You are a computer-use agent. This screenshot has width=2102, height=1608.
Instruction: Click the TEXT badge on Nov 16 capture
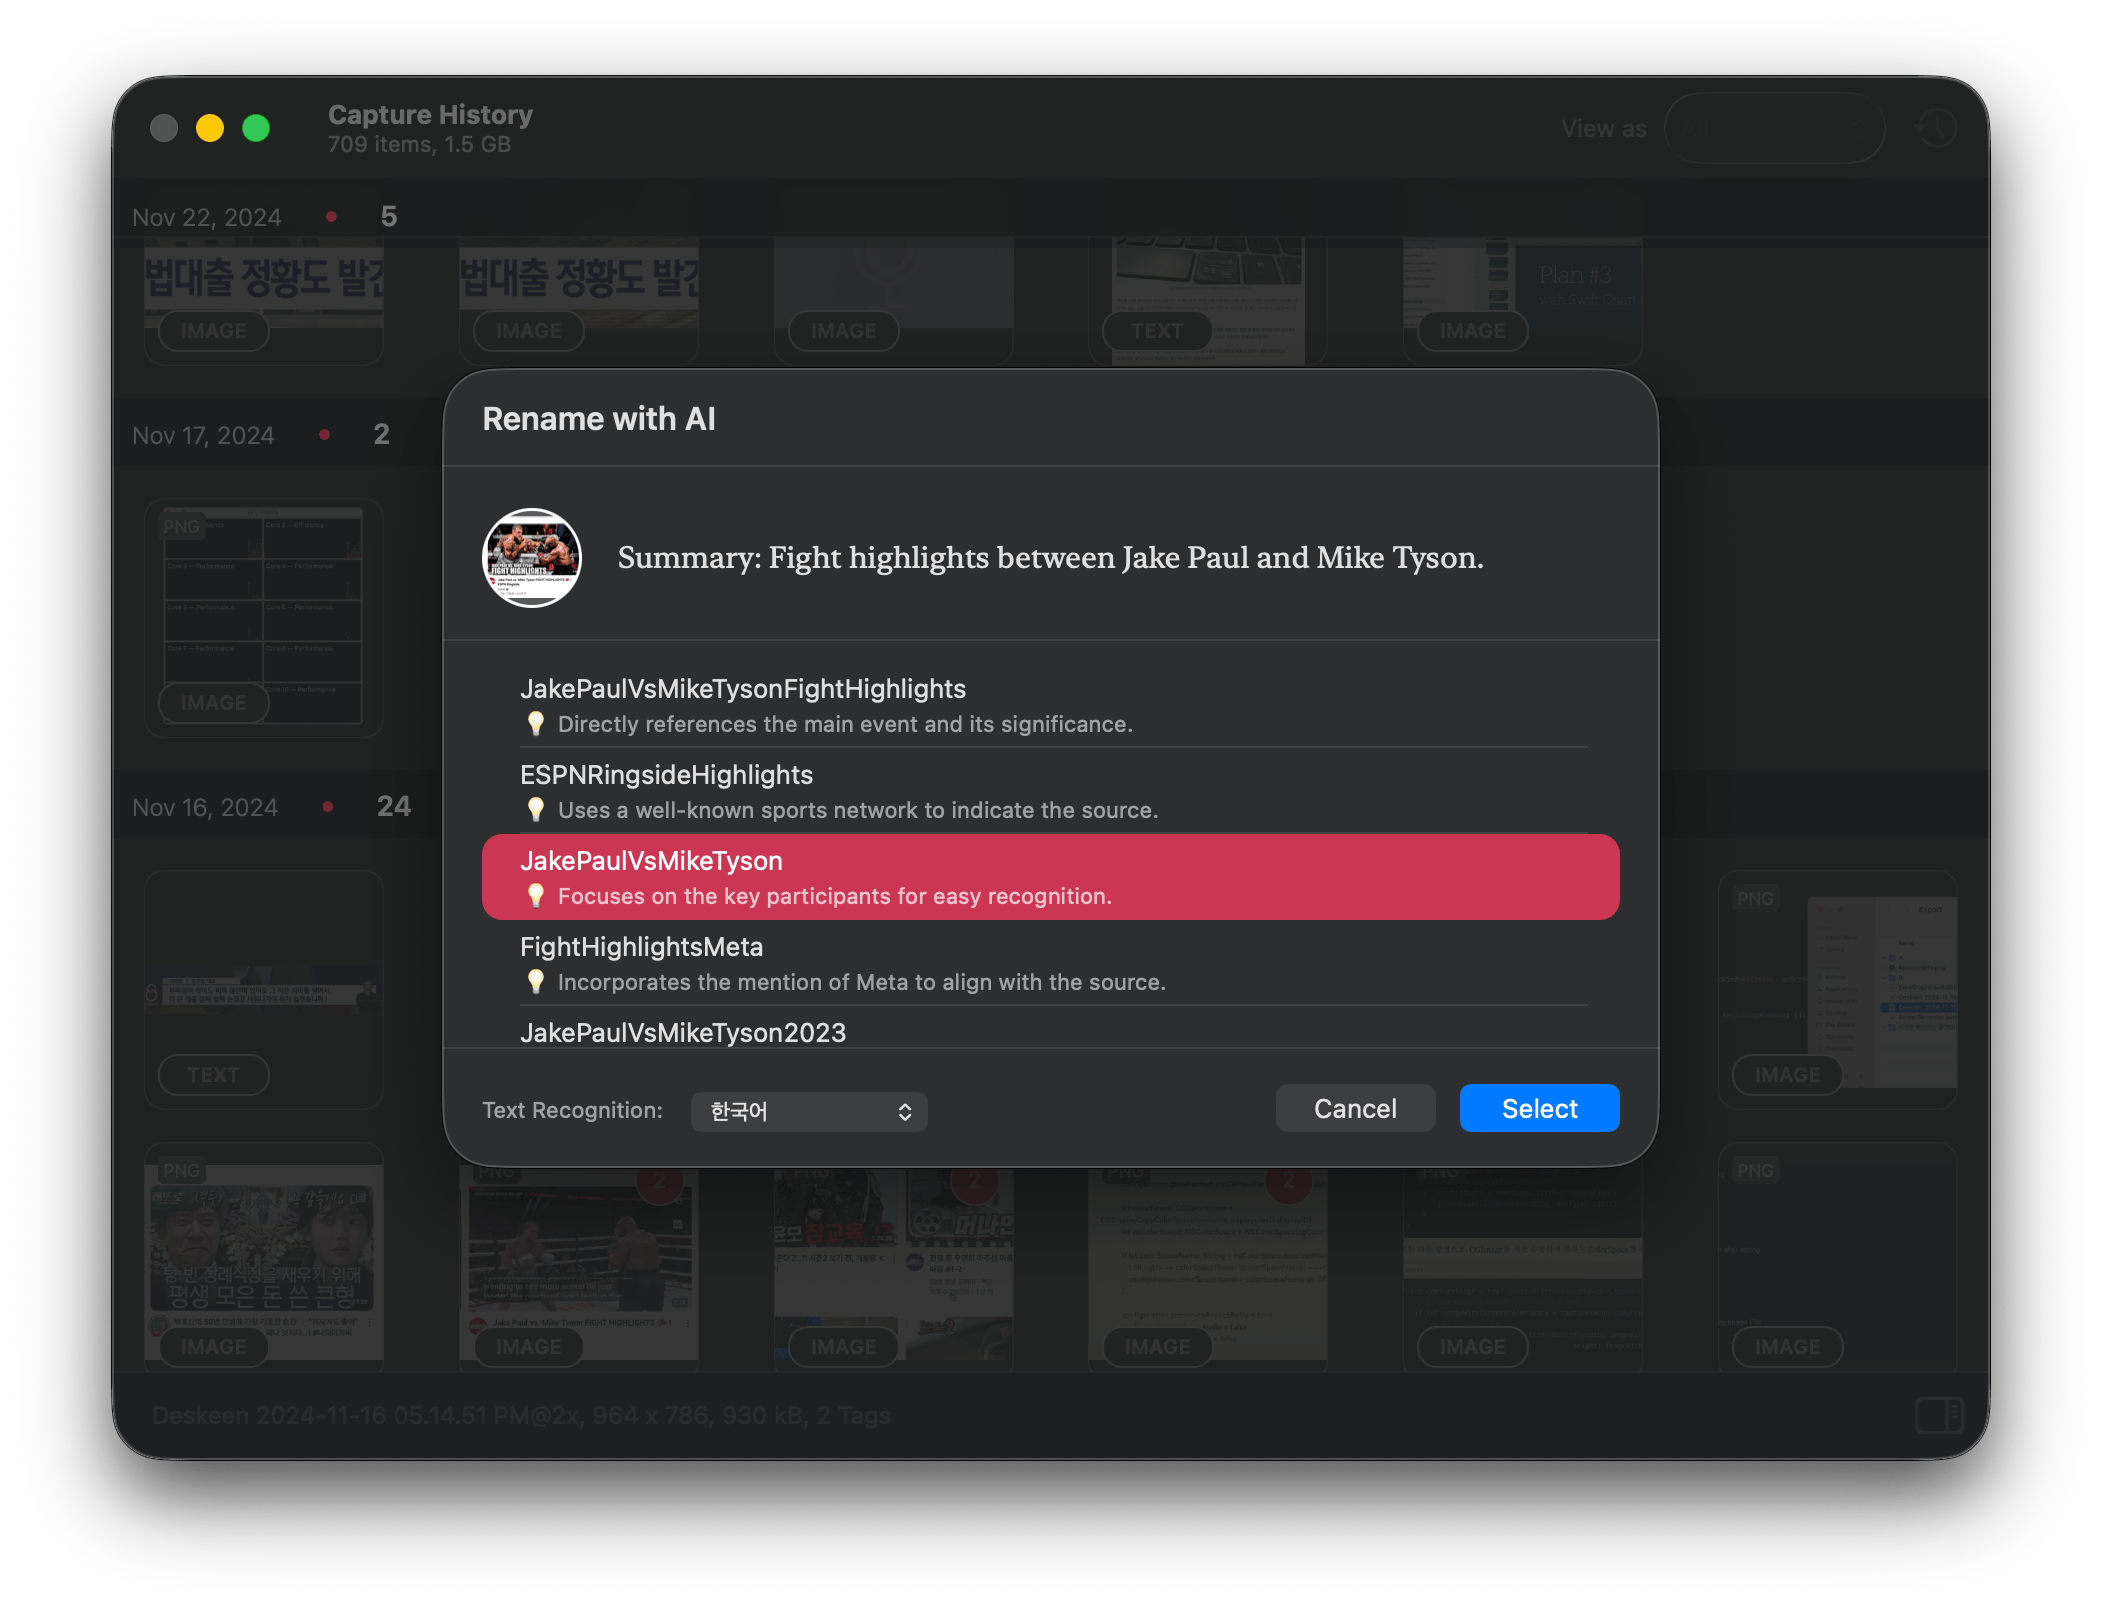pos(214,1075)
